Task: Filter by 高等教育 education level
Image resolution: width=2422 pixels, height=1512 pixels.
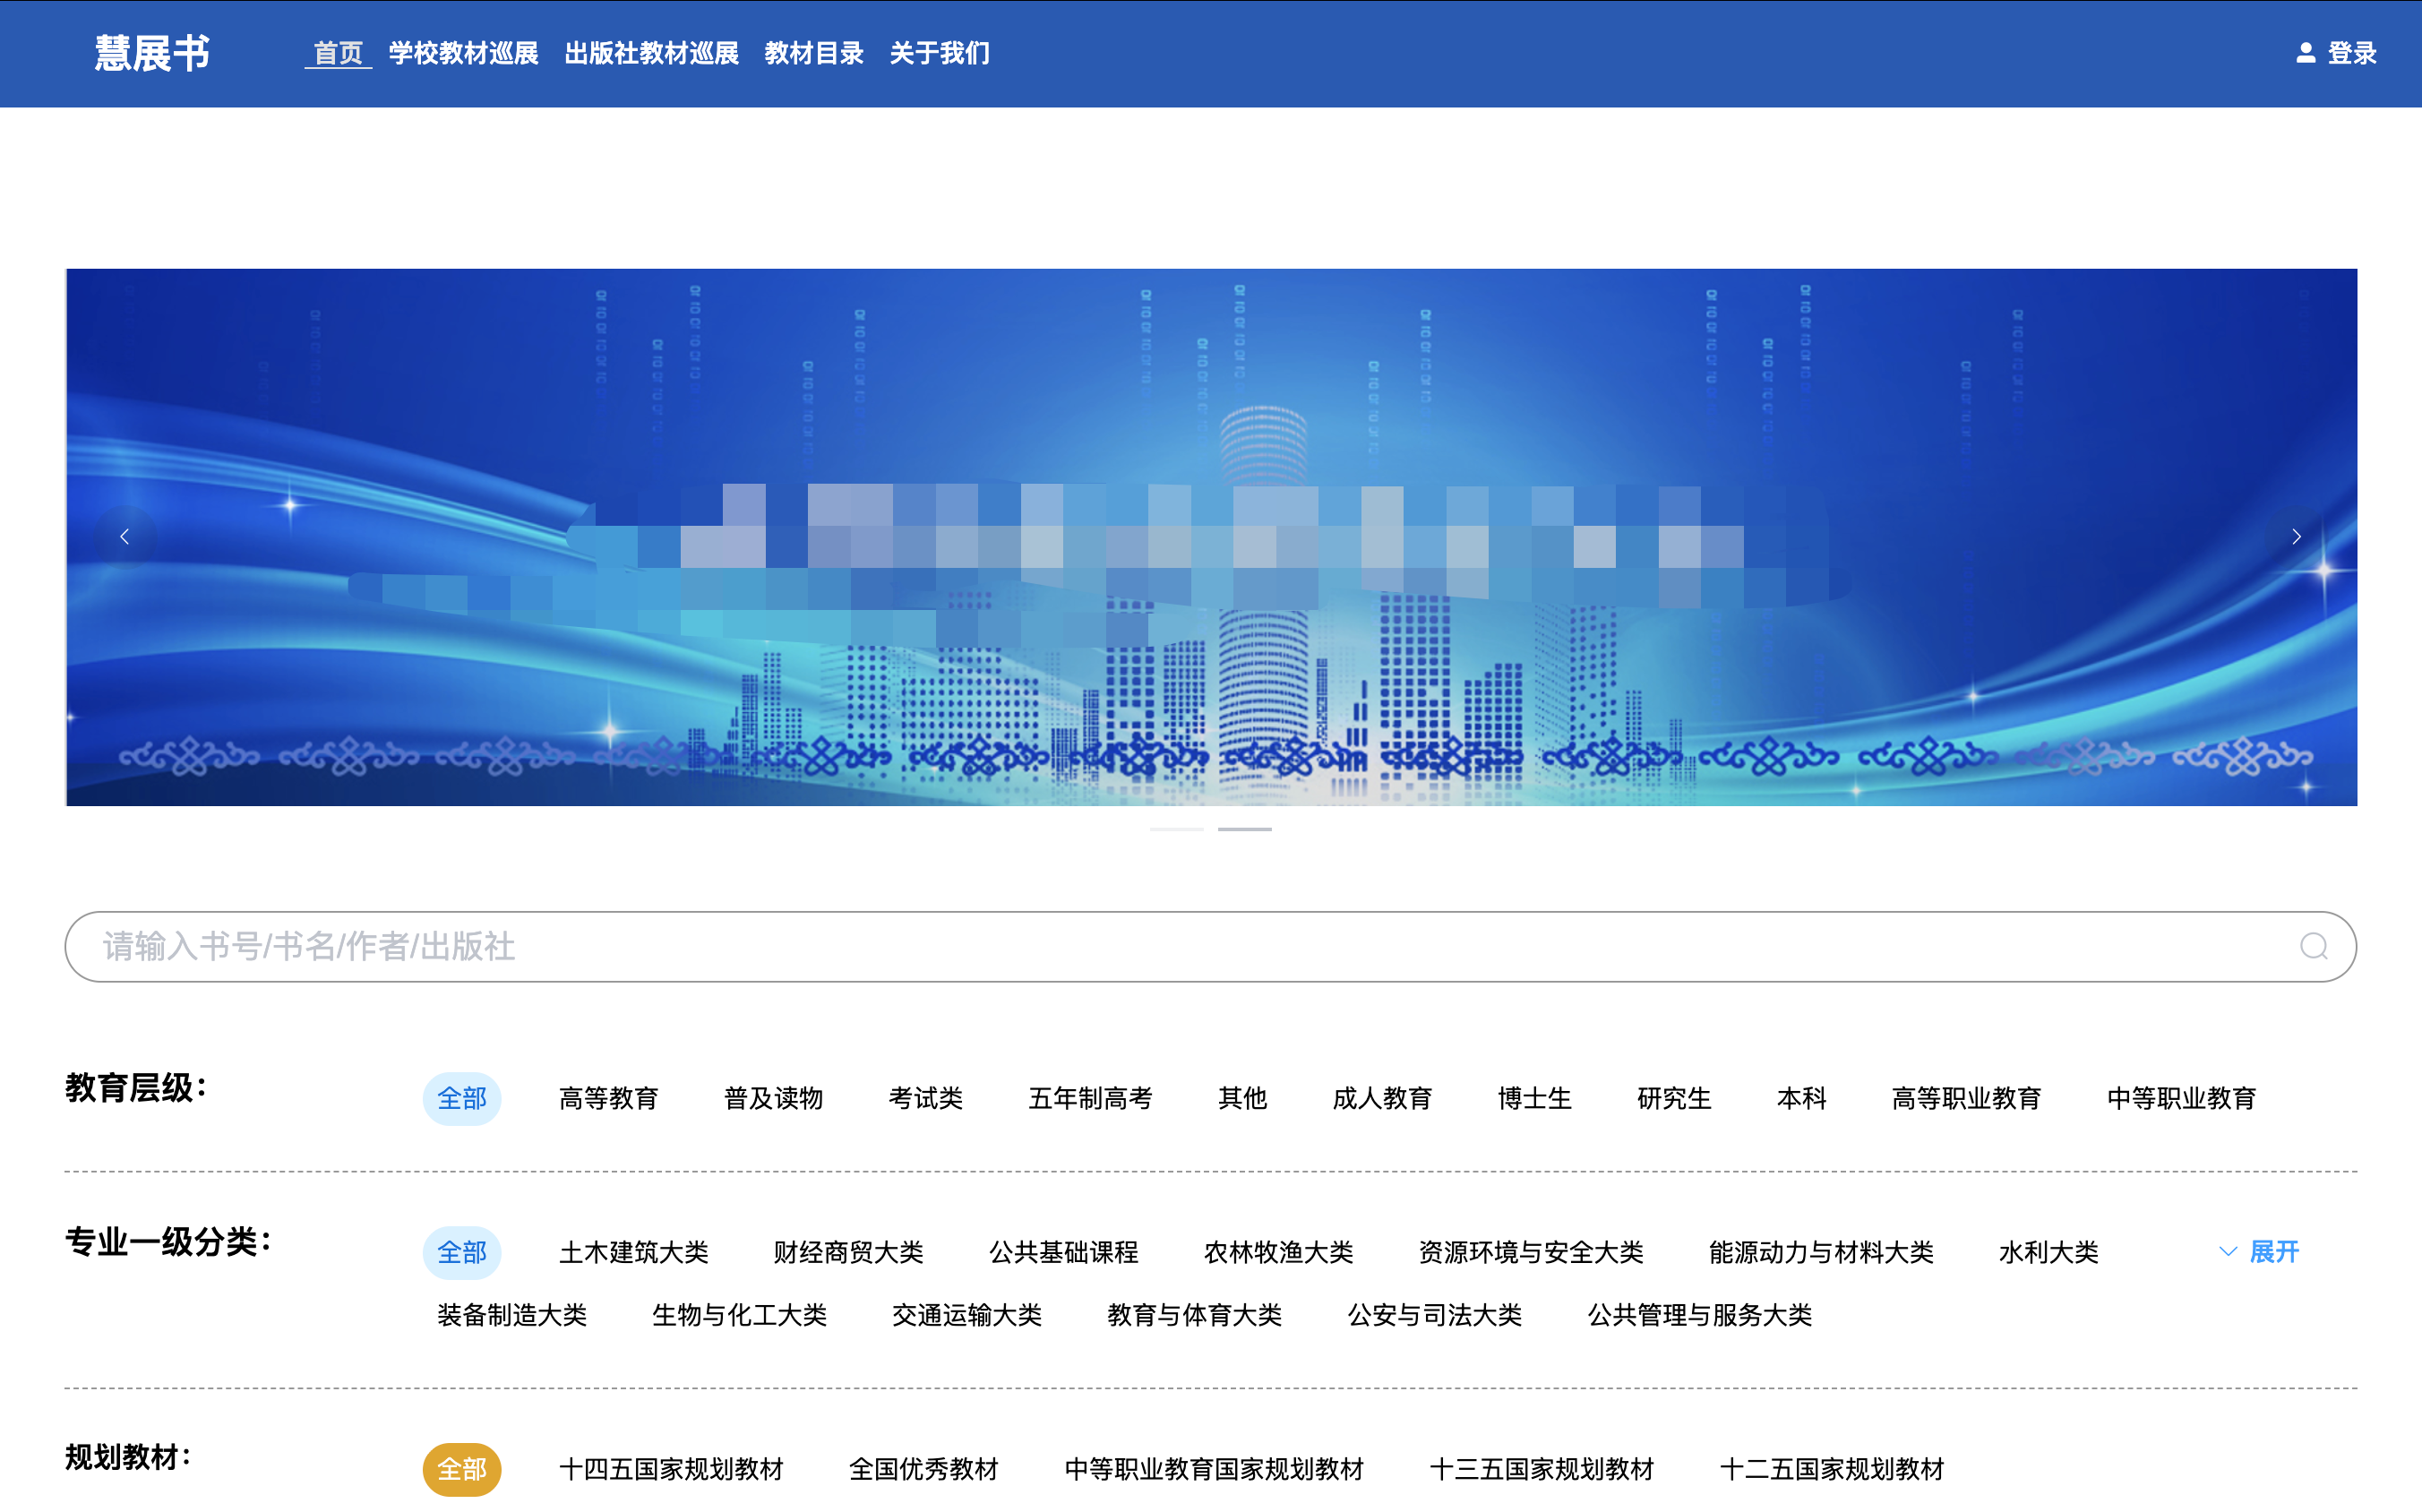Action: tap(608, 1098)
